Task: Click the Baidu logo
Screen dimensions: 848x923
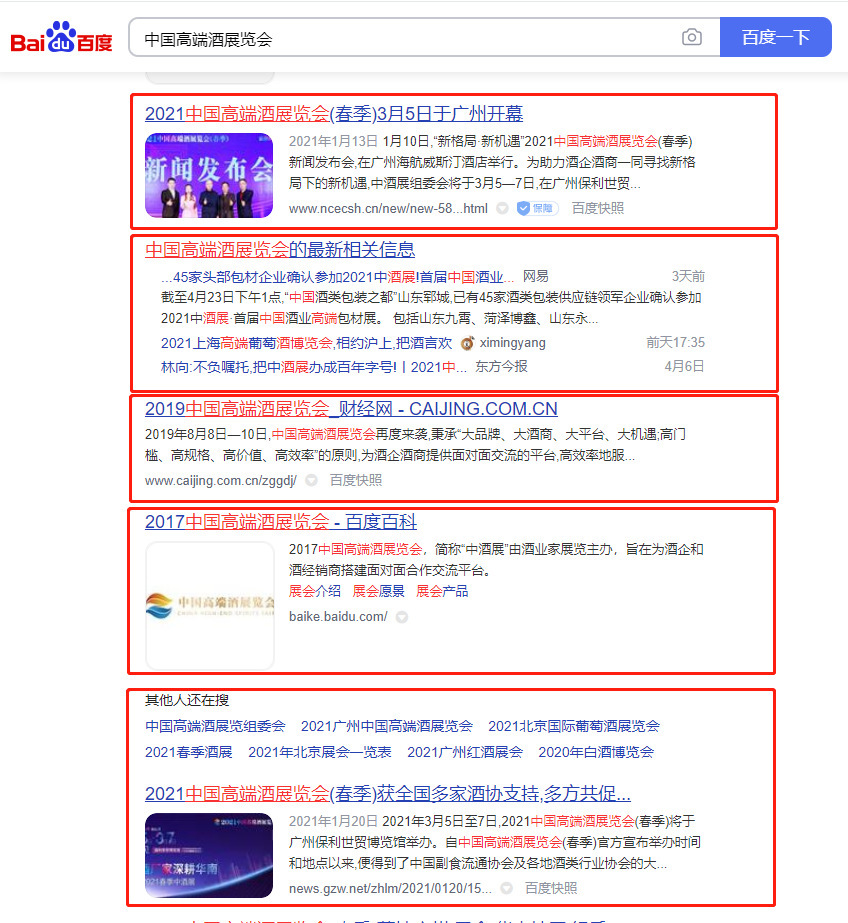Action: (61, 37)
